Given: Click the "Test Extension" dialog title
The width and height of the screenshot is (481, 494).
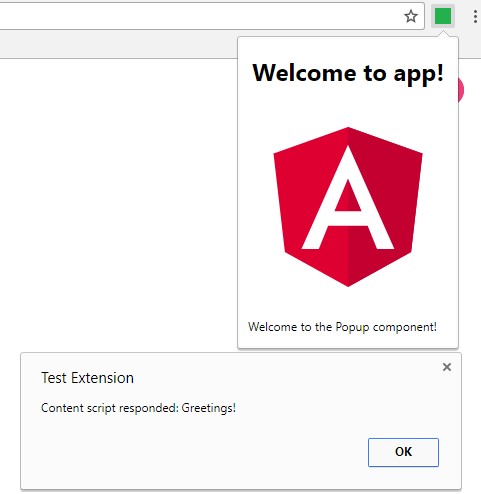Looking at the screenshot, I should coord(87,378).
